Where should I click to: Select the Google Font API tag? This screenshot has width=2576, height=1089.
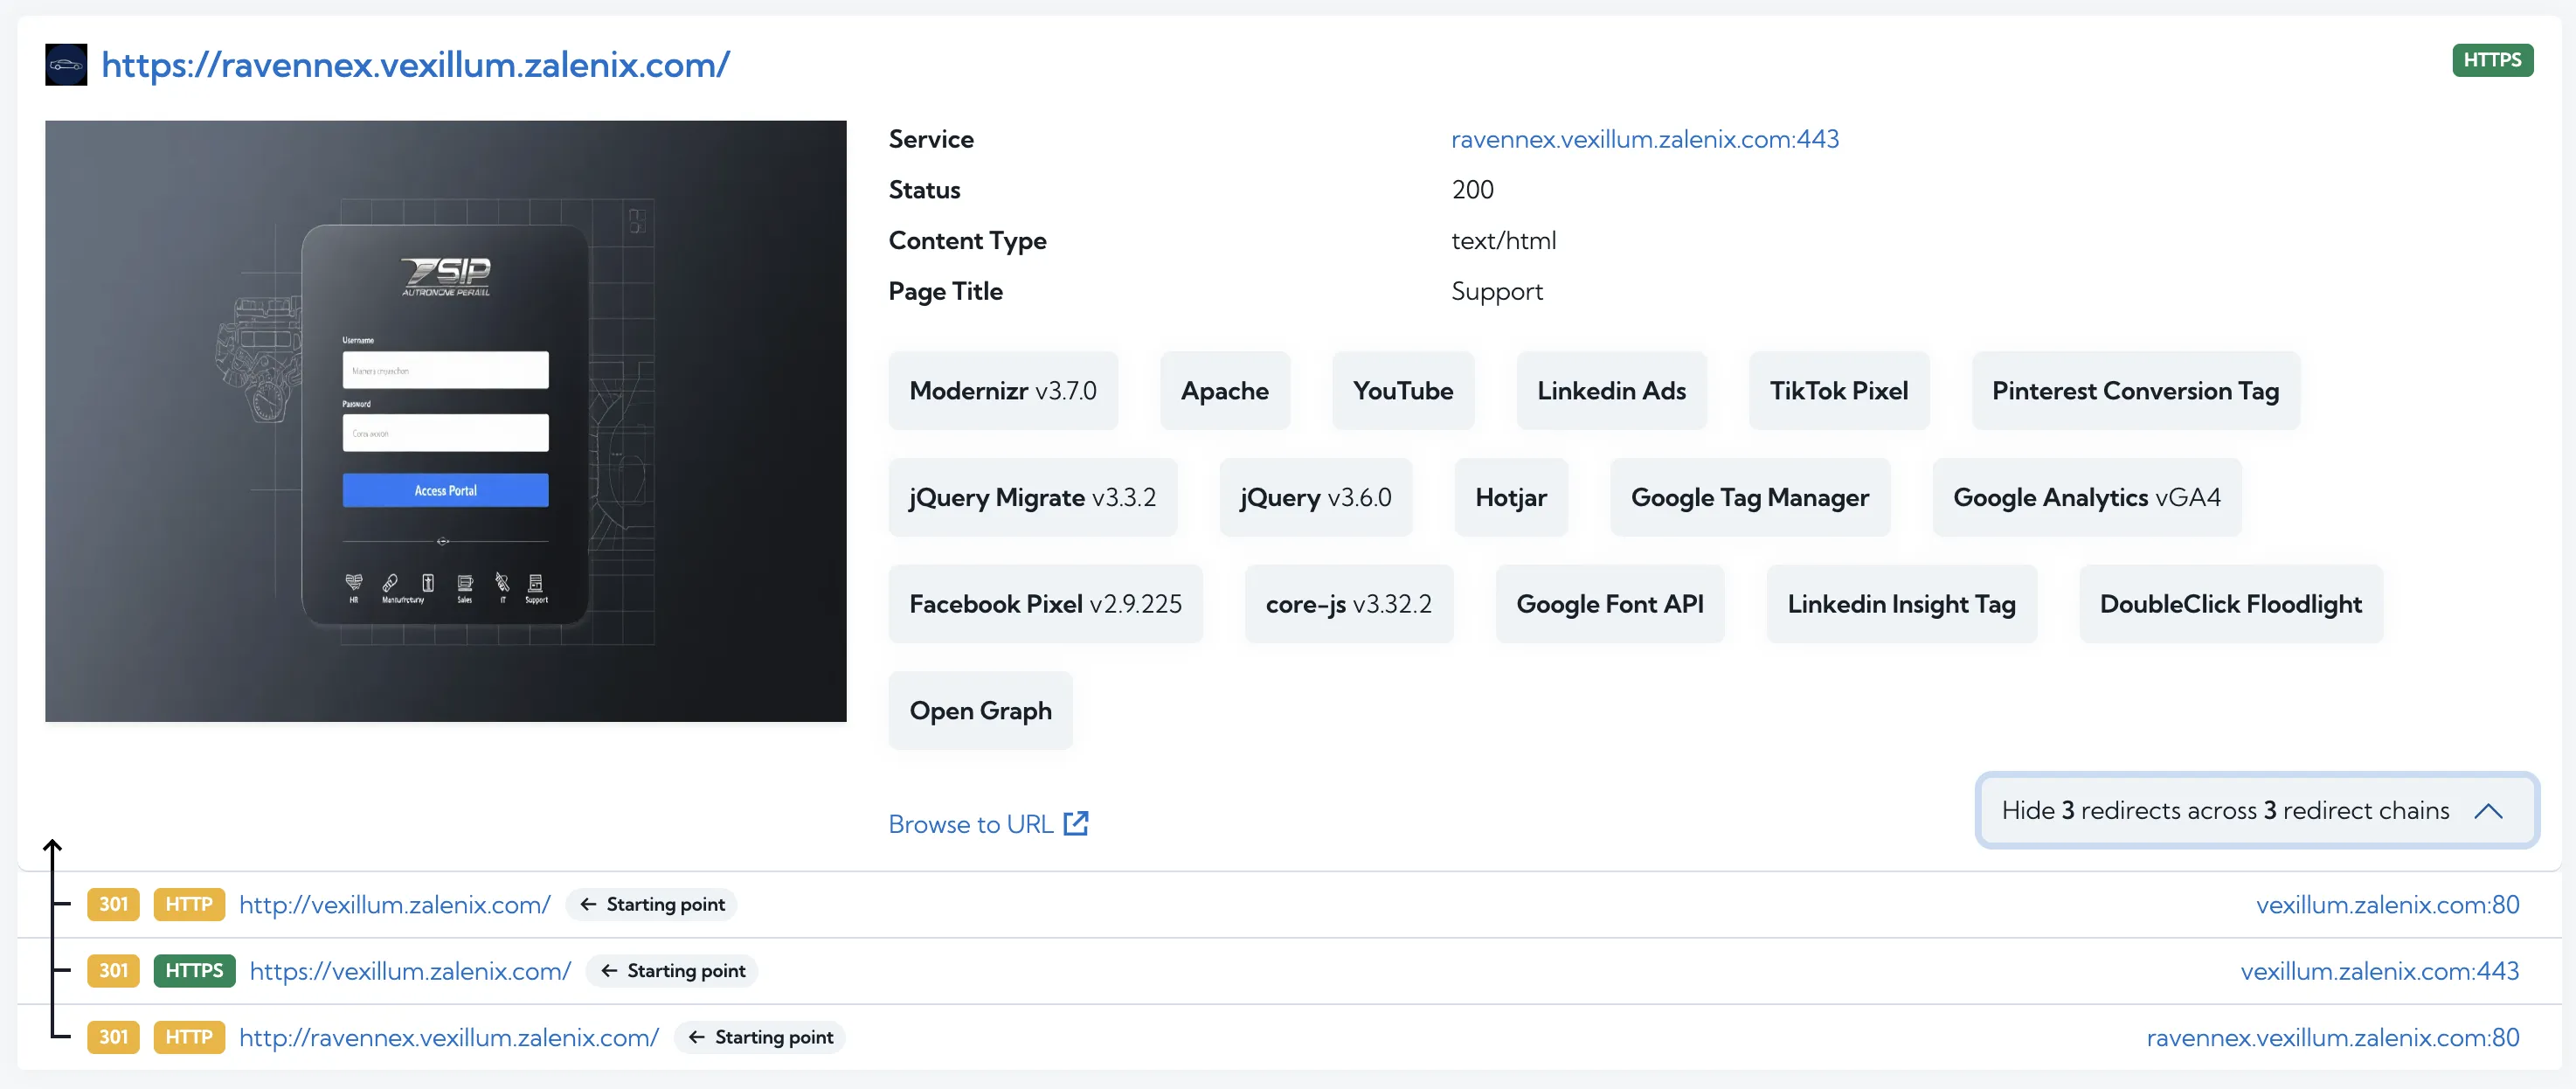click(1609, 604)
